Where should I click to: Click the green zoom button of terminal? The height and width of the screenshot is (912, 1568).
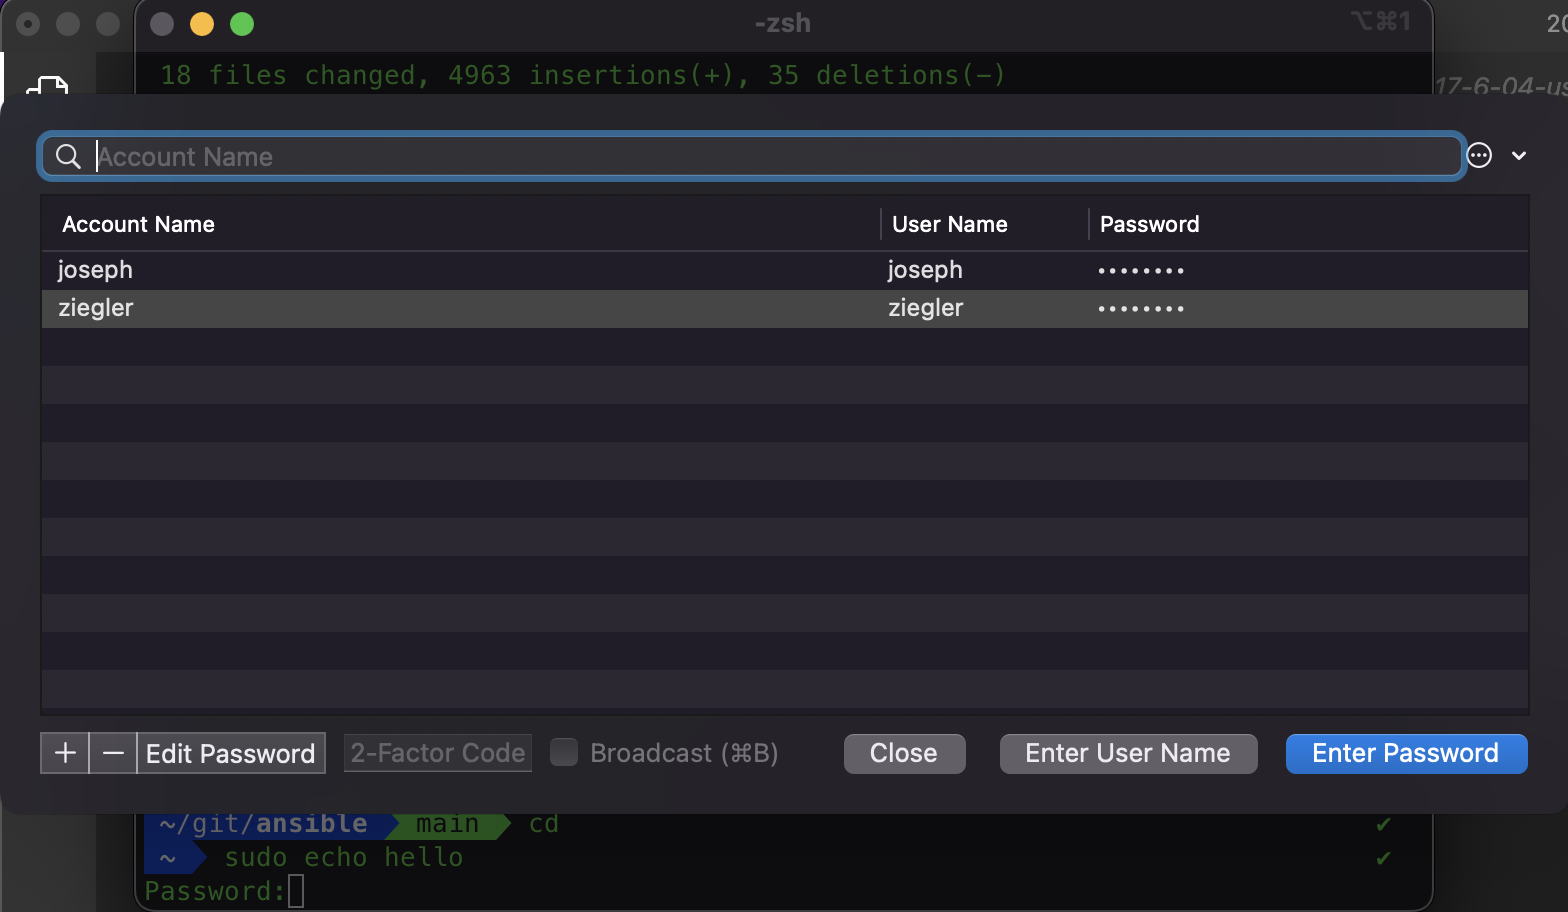point(242,24)
